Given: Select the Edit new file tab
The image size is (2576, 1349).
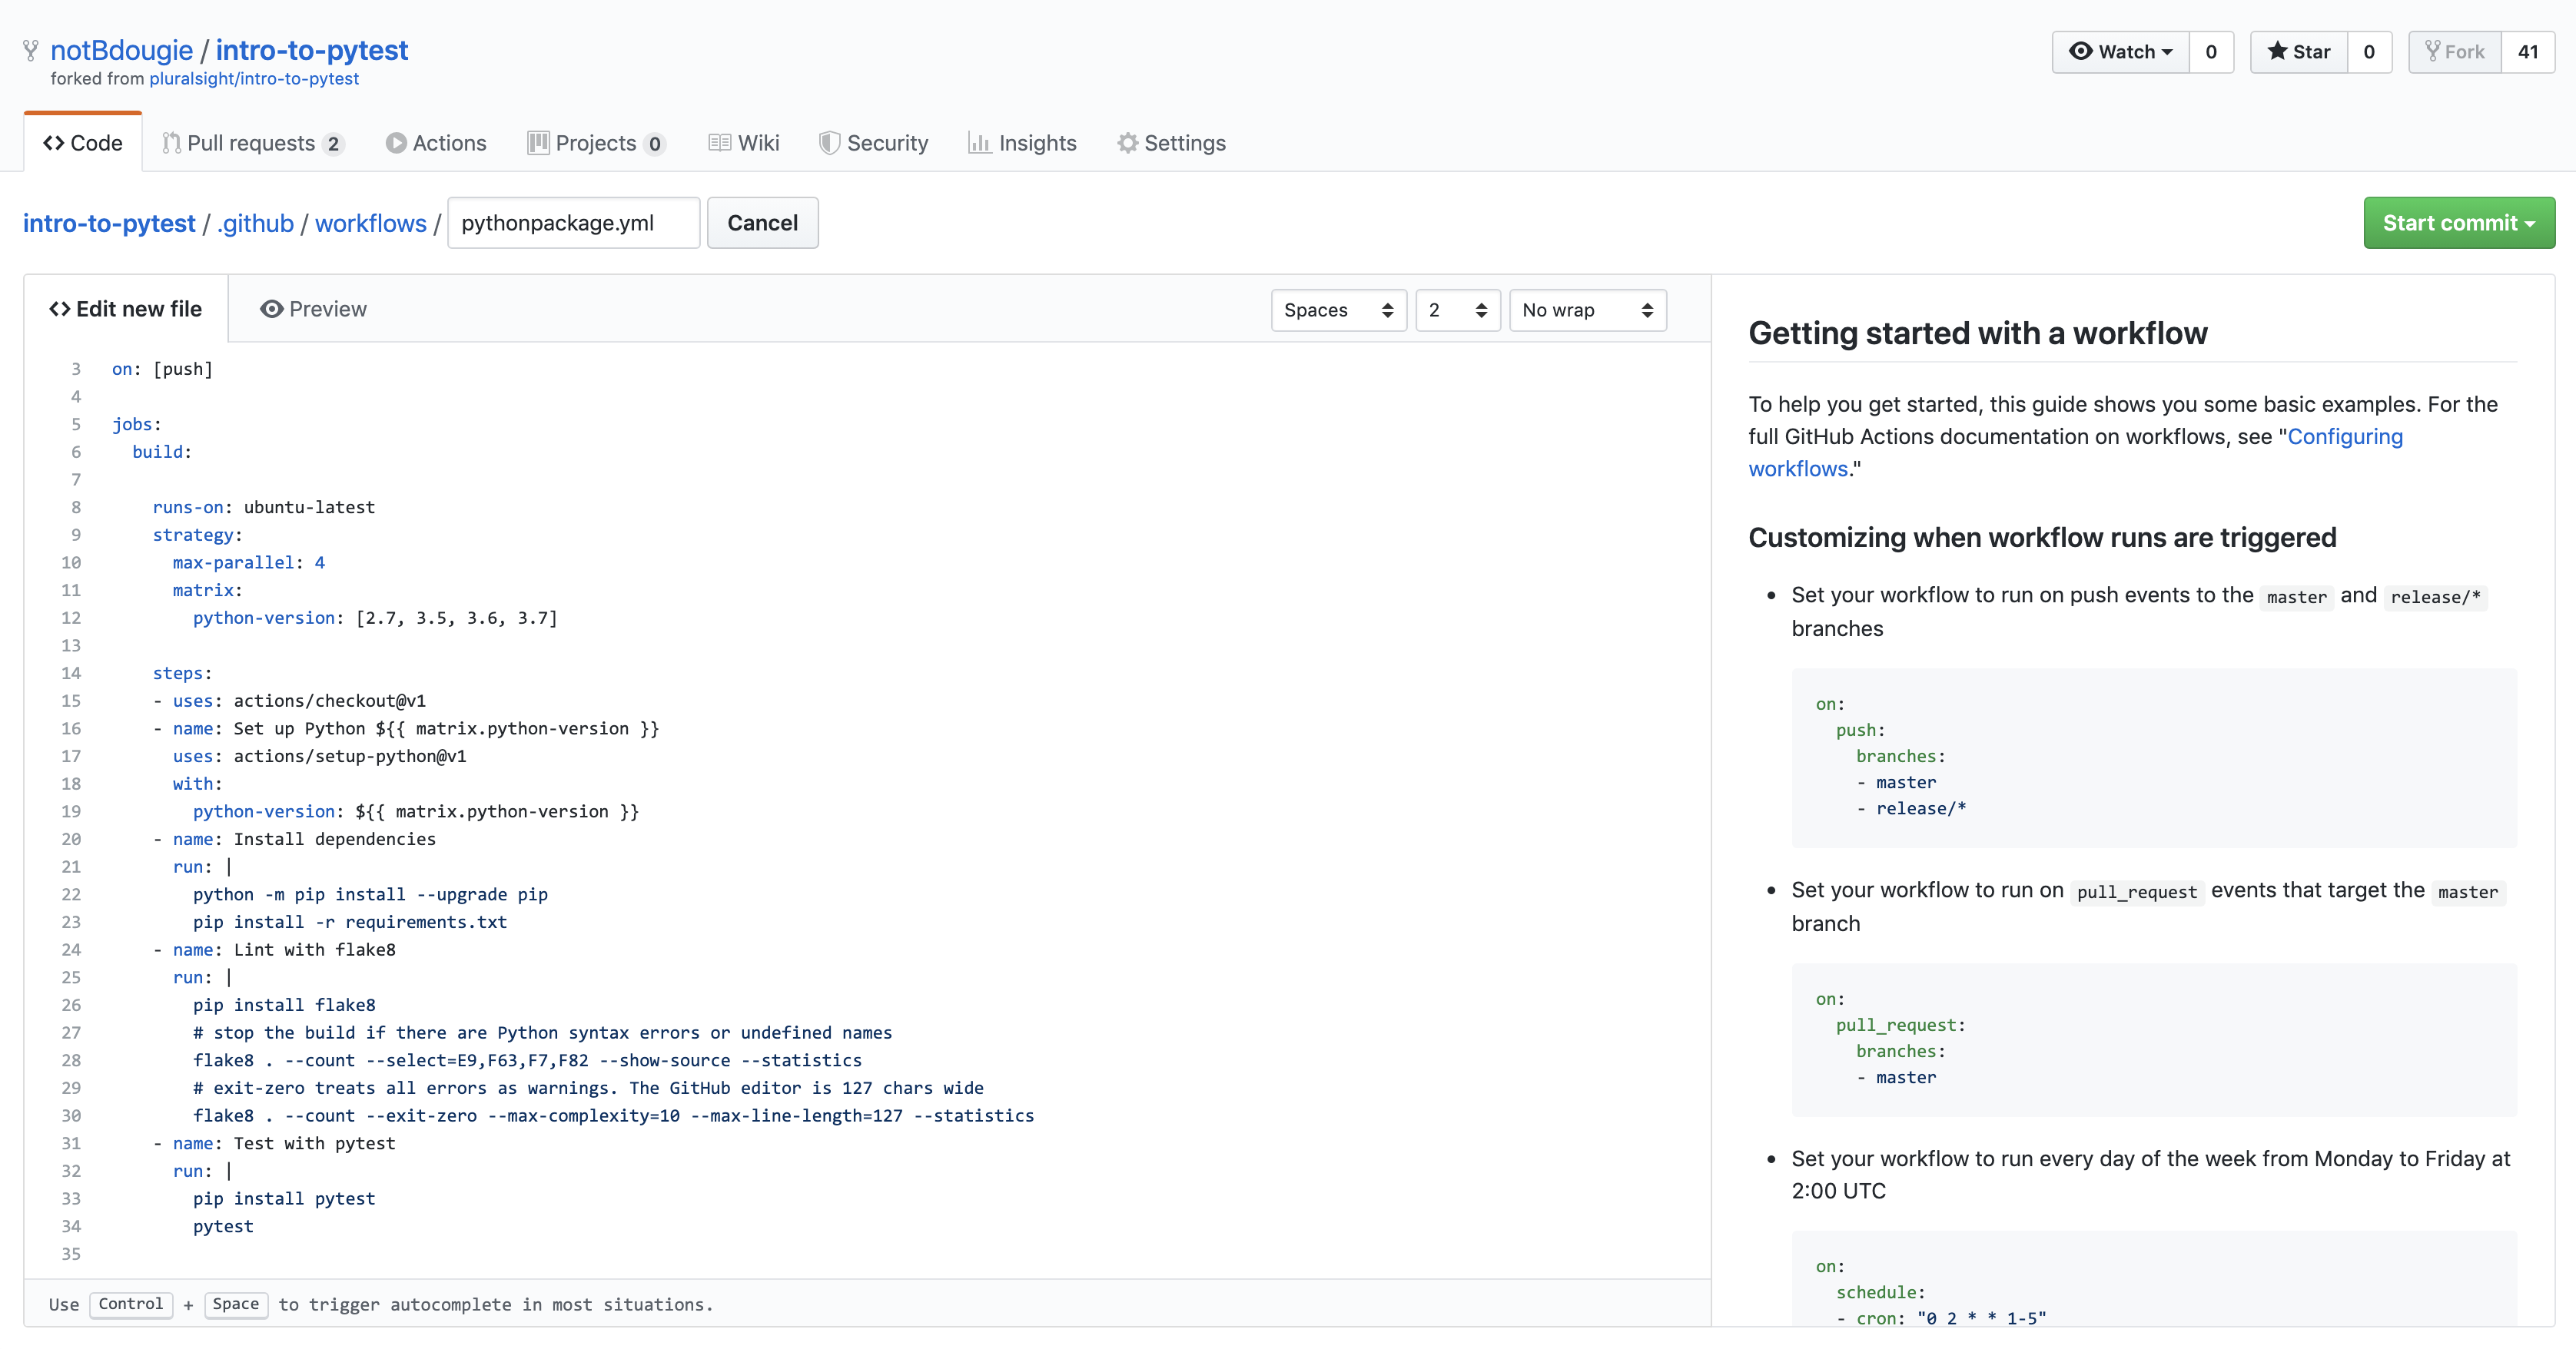Looking at the screenshot, I should [126, 309].
